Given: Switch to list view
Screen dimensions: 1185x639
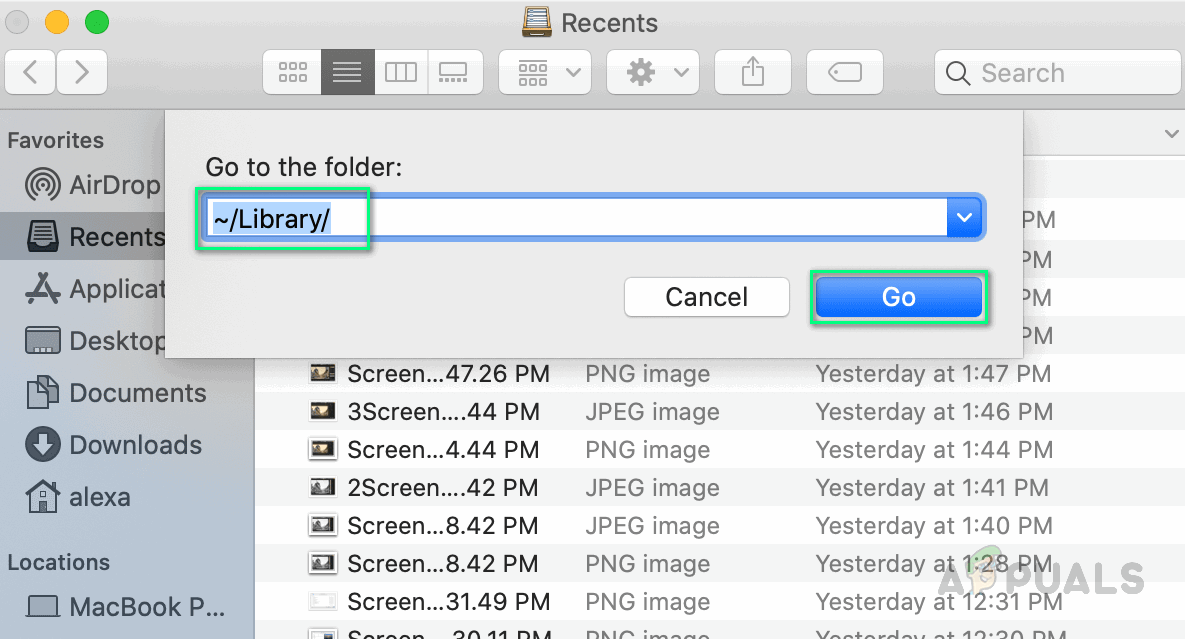Looking at the screenshot, I should 347,73.
